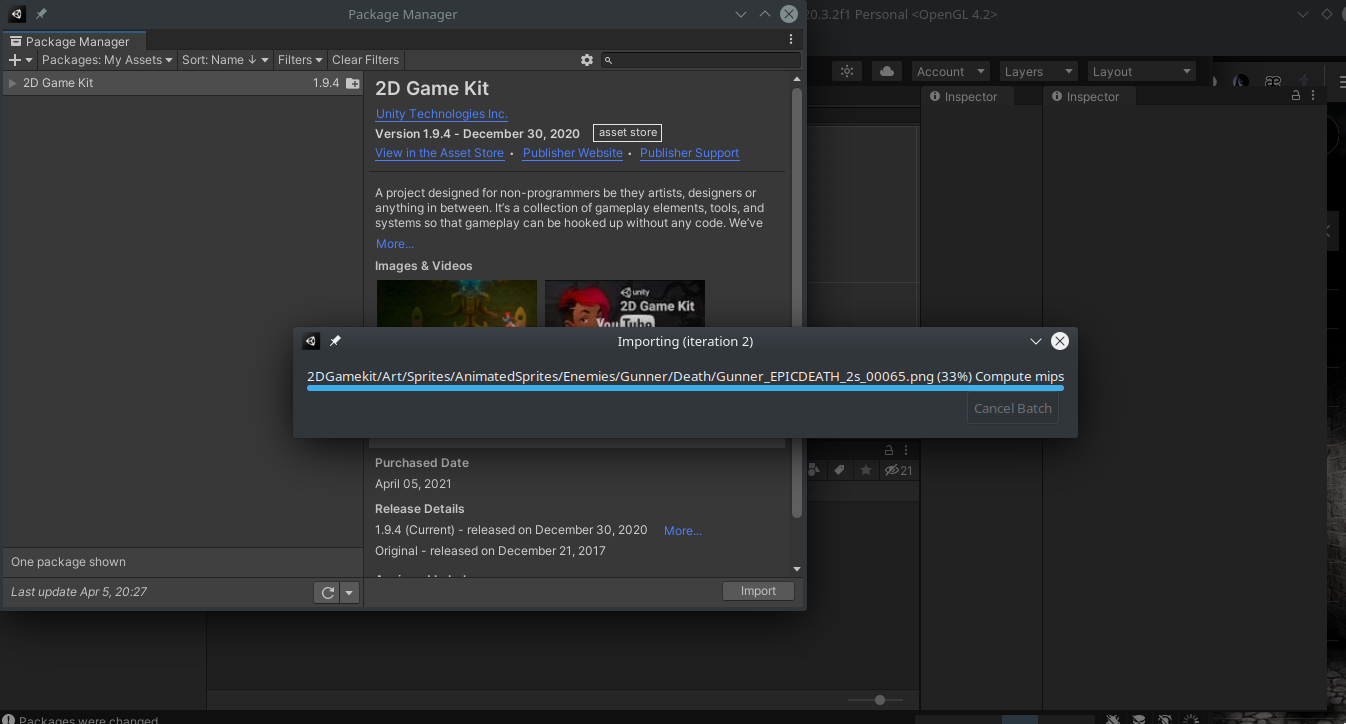
Task: Open the 2D Game Kit YouTube video thumbnail
Action: (624, 304)
